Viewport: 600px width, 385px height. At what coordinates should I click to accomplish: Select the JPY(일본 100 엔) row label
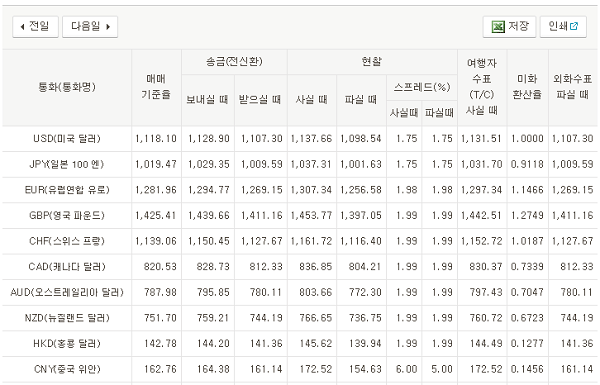[67, 164]
